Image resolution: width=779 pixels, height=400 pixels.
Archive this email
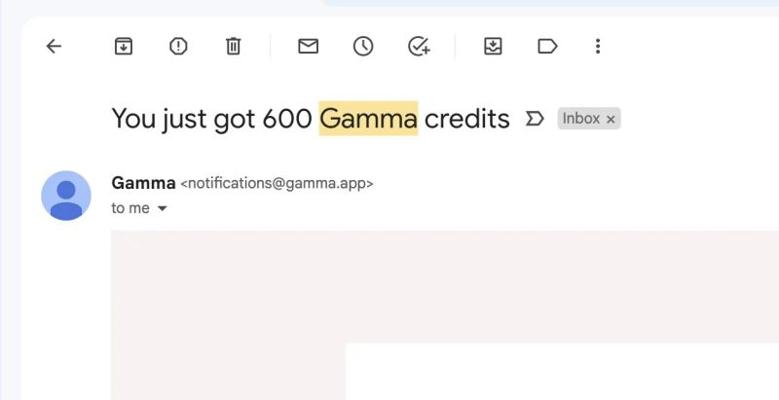[x=123, y=46]
